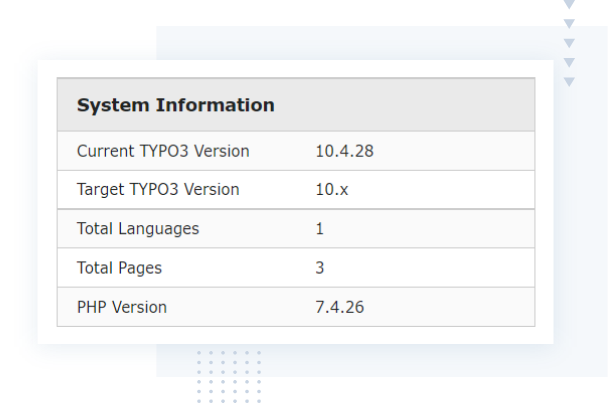
Task: Click the dot grid pattern below the table
Action: pos(229,375)
